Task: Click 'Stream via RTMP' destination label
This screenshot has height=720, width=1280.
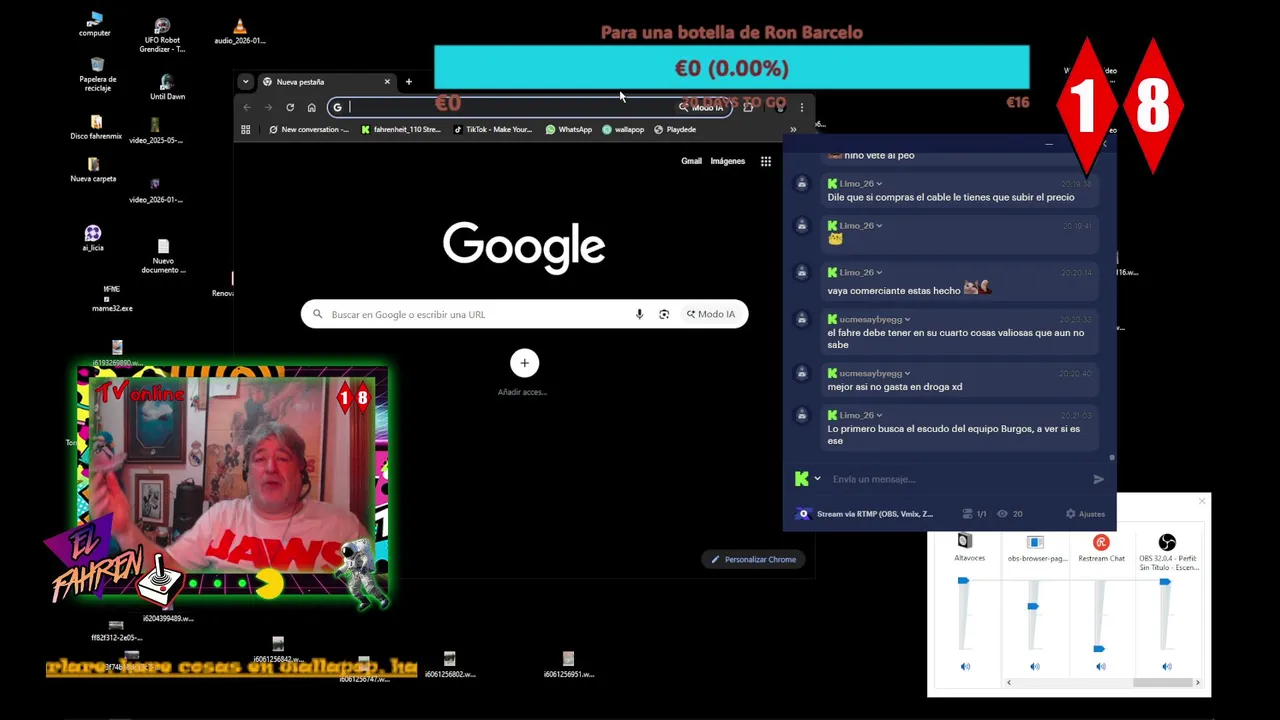Action: (875, 514)
